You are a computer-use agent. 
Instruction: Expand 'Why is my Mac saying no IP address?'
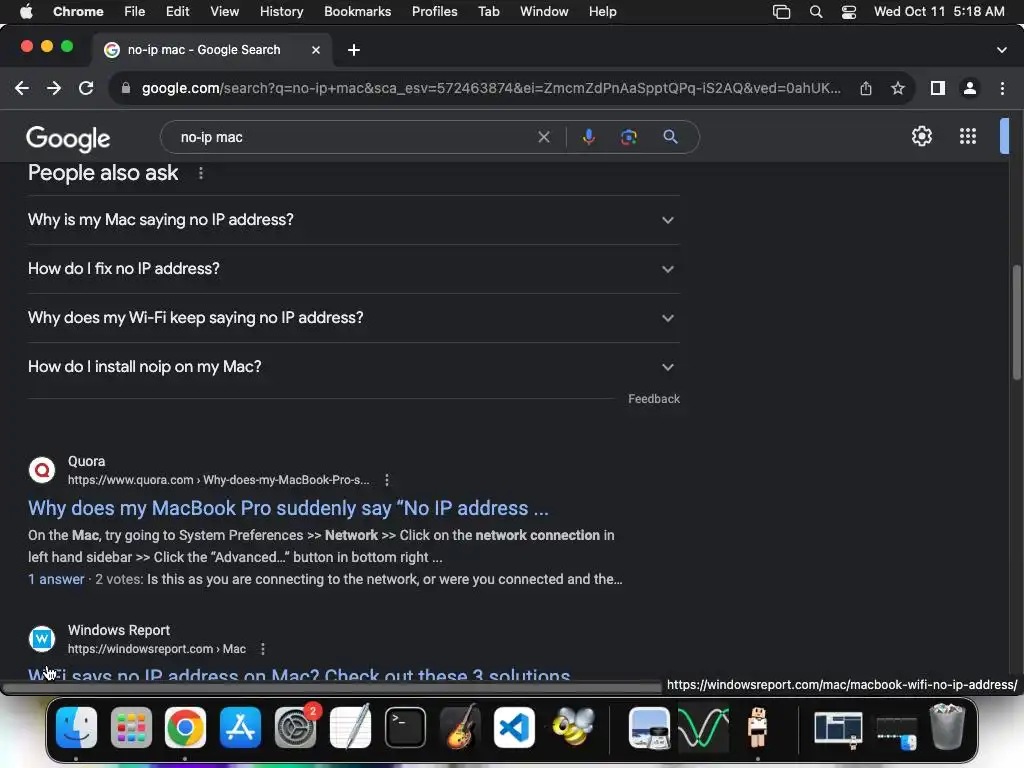(353, 220)
